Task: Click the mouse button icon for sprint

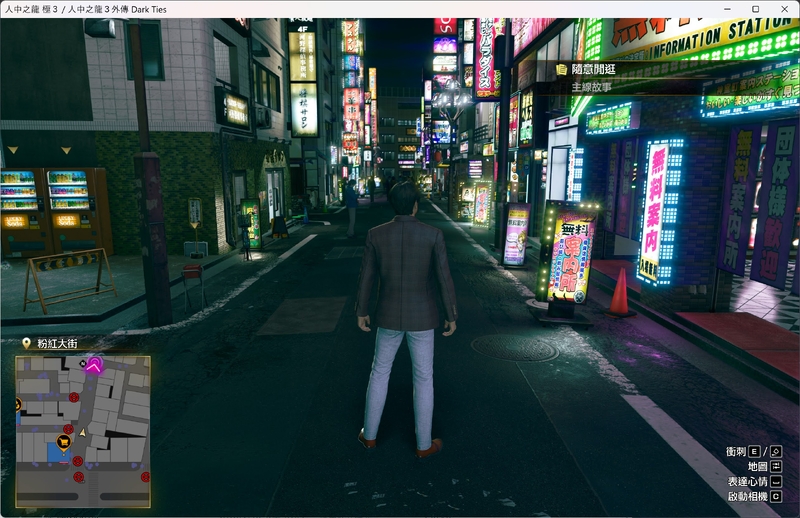Action: click(776, 452)
